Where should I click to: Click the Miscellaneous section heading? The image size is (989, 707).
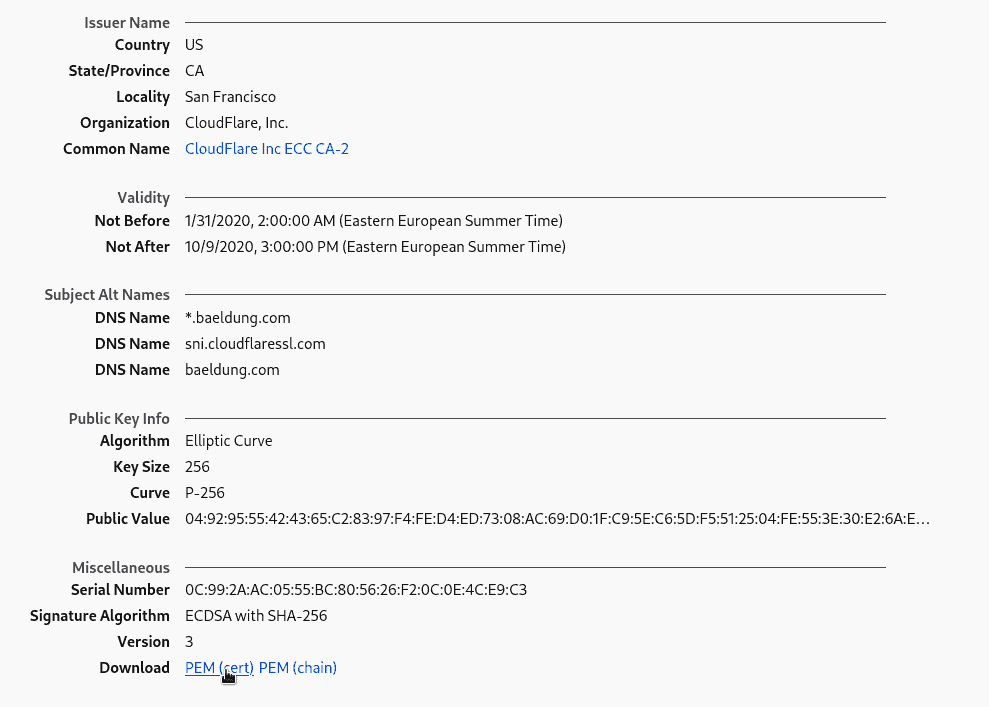coord(121,568)
